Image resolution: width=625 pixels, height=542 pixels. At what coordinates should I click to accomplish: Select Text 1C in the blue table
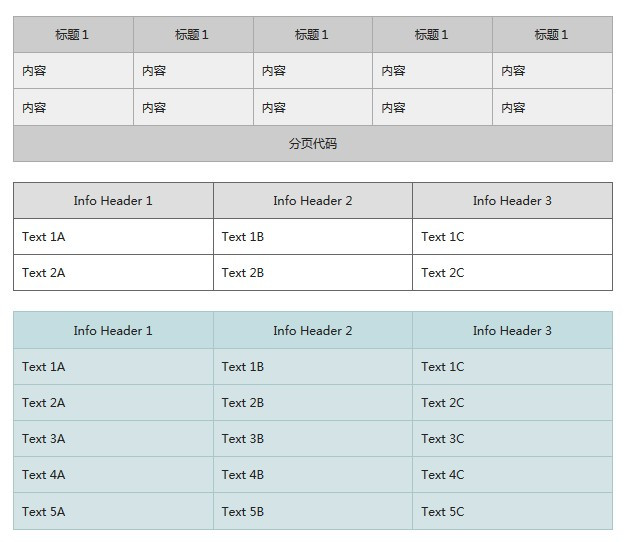[x=443, y=367]
